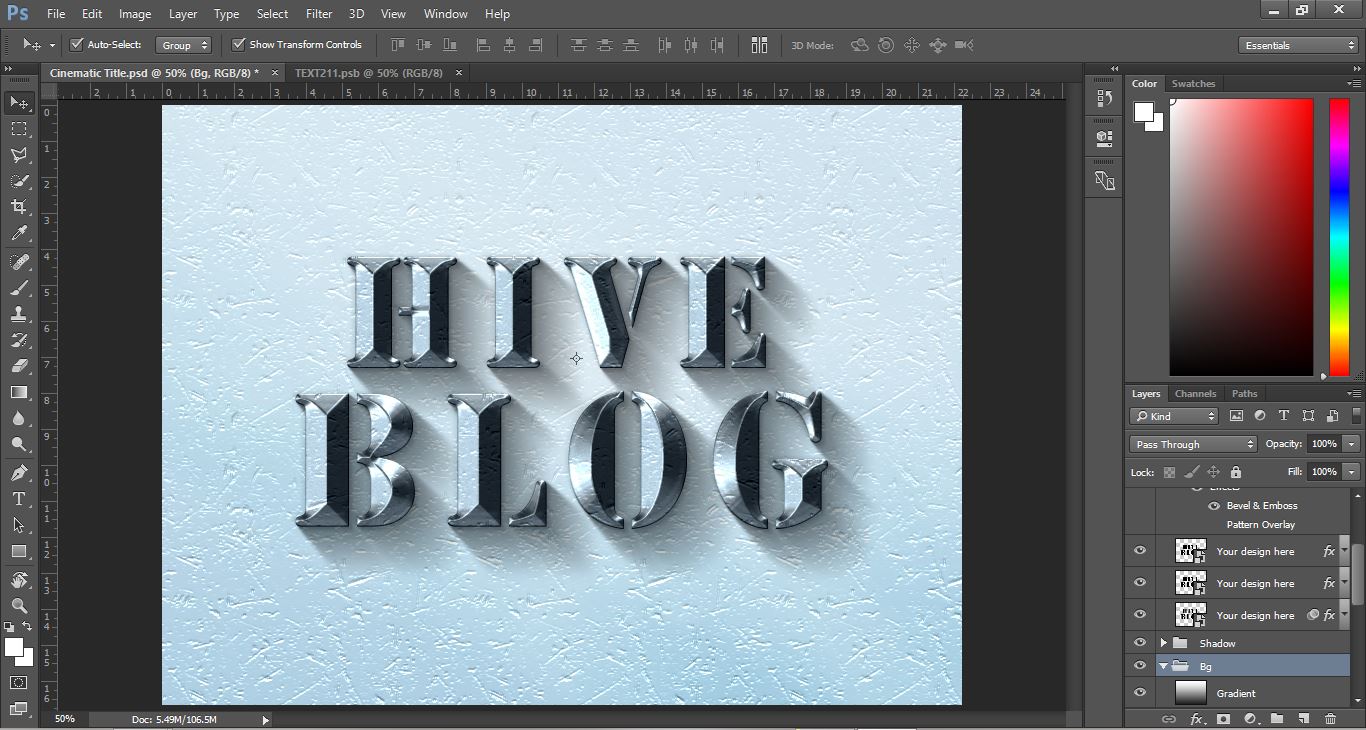Select the Pen tool
The width and height of the screenshot is (1366, 730).
(x=19, y=473)
